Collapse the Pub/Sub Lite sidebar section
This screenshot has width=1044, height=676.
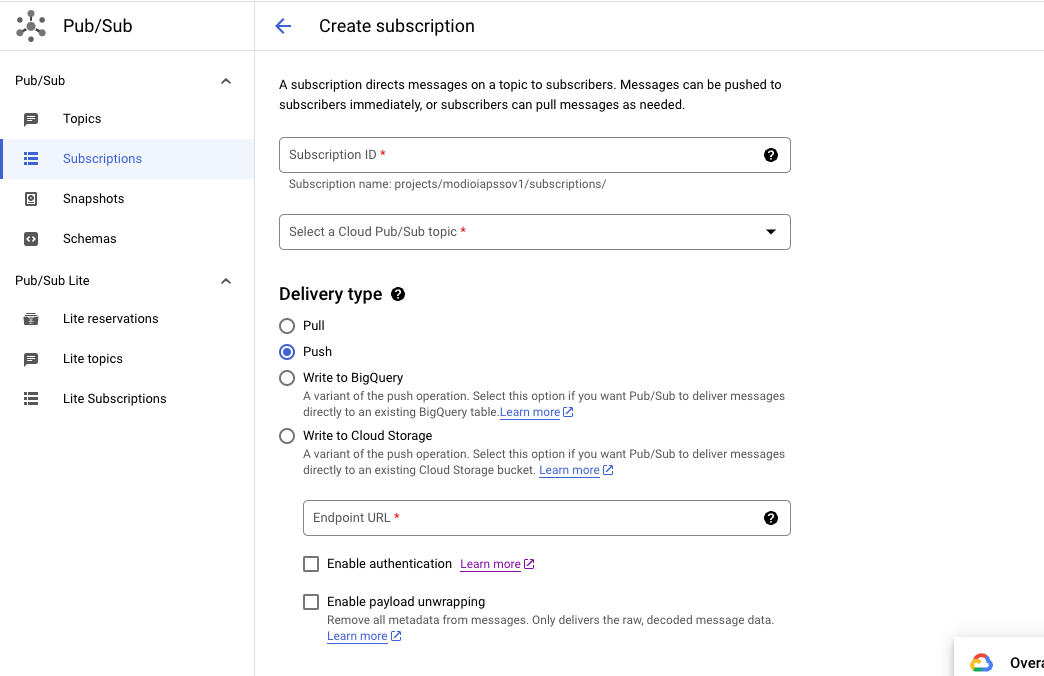click(226, 281)
